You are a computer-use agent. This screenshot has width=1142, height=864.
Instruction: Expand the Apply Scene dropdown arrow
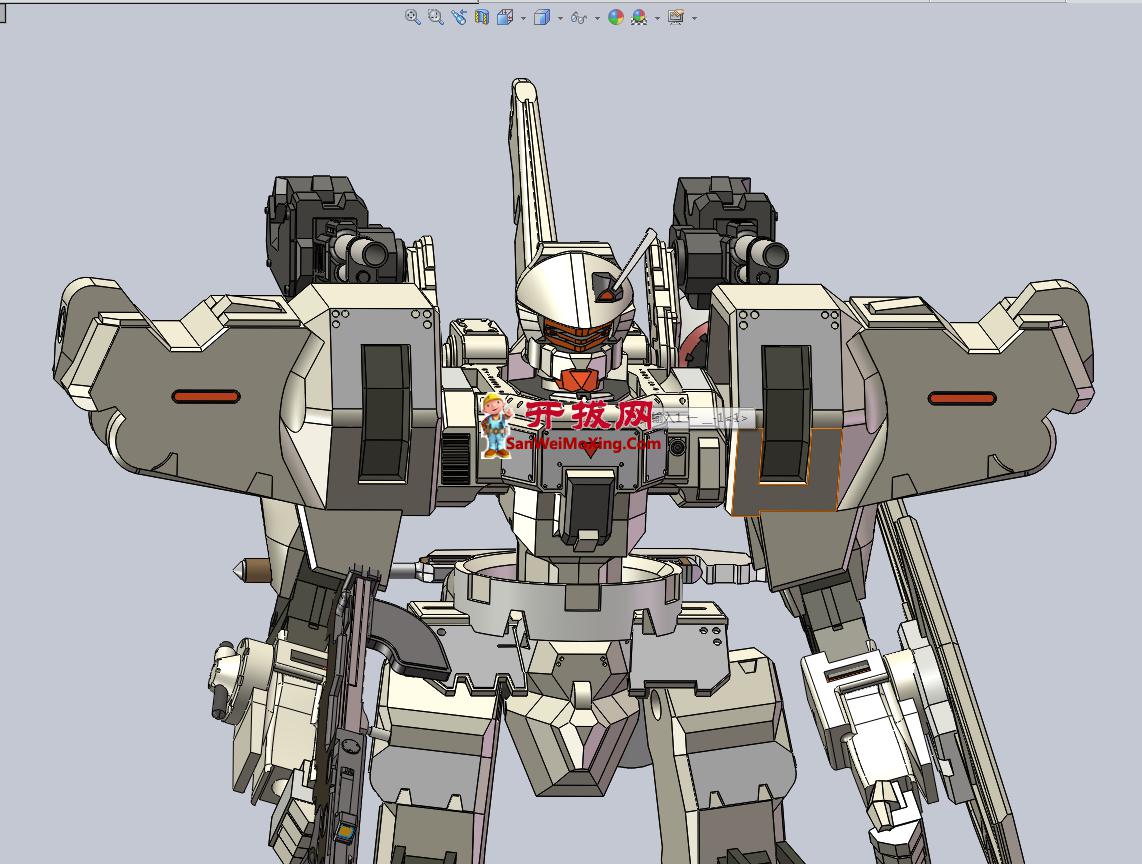pyautogui.click(x=657, y=17)
